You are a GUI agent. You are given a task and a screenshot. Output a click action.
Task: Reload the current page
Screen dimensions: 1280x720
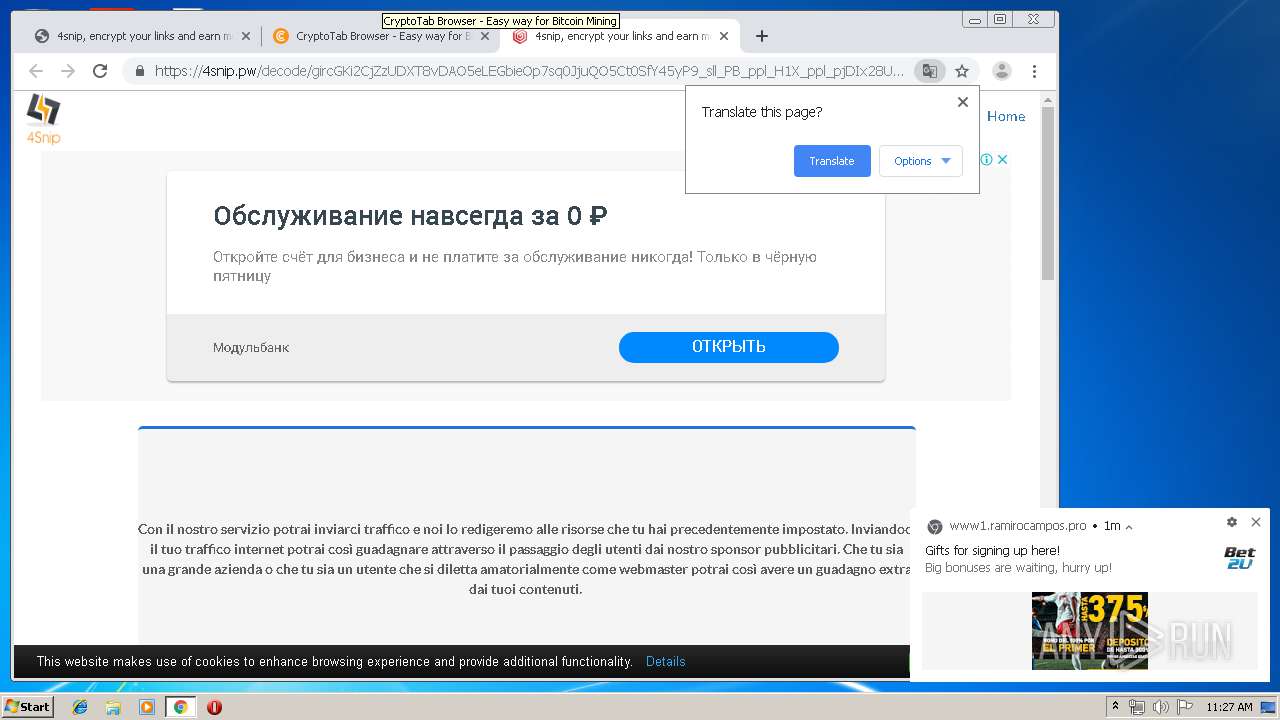100,71
